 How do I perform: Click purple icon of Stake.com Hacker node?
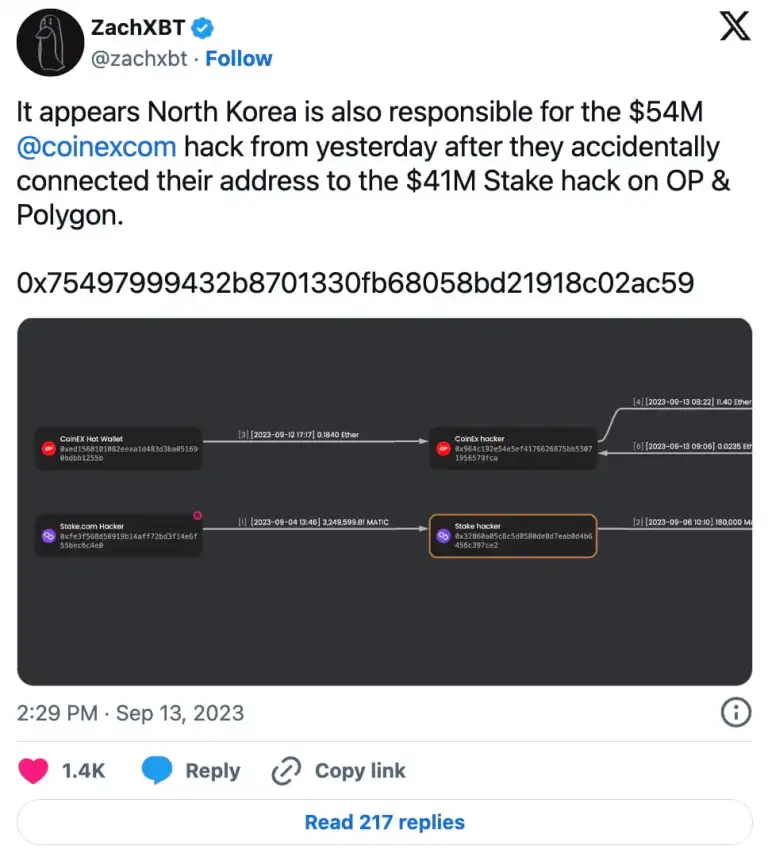click(49, 536)
